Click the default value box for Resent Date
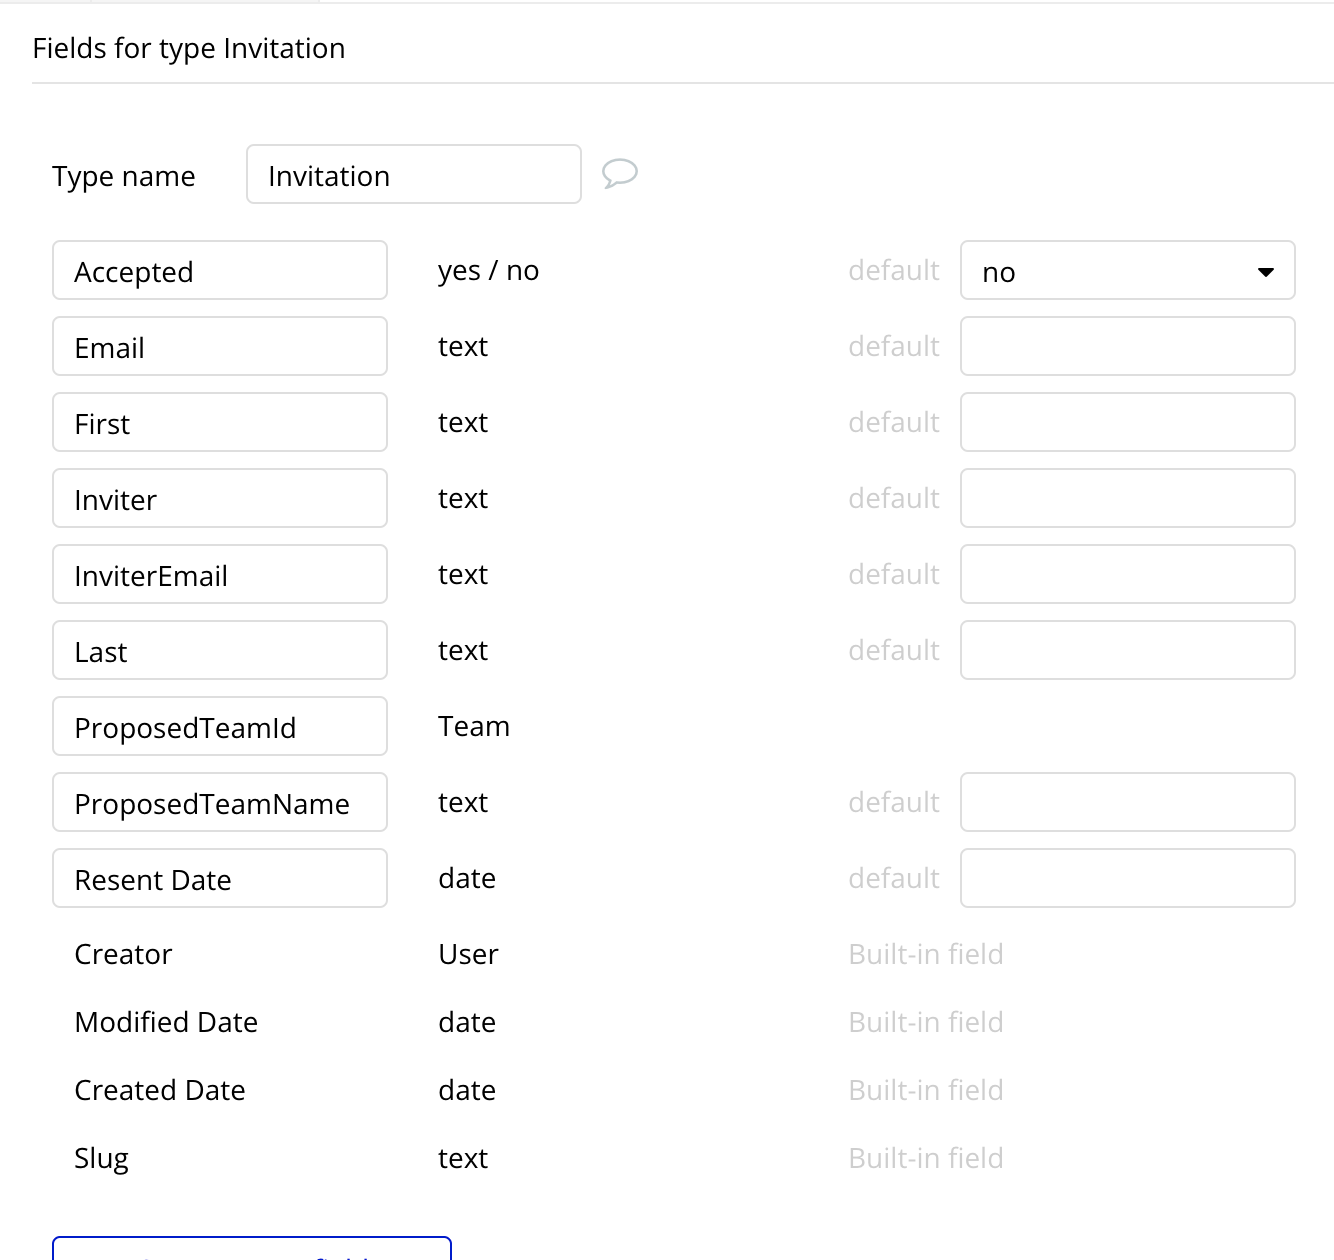 pyautogui.click(x=1127, y=879)
